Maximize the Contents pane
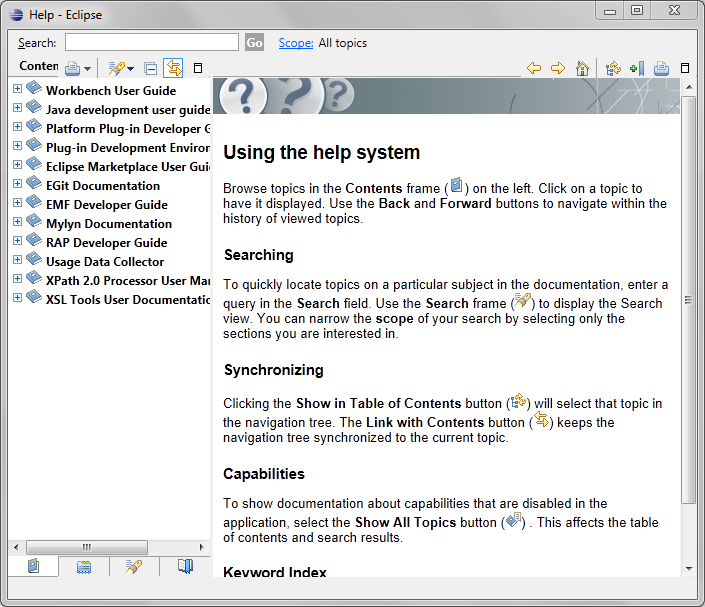Viewport: 705px width, 607px height. pos(198,68)
